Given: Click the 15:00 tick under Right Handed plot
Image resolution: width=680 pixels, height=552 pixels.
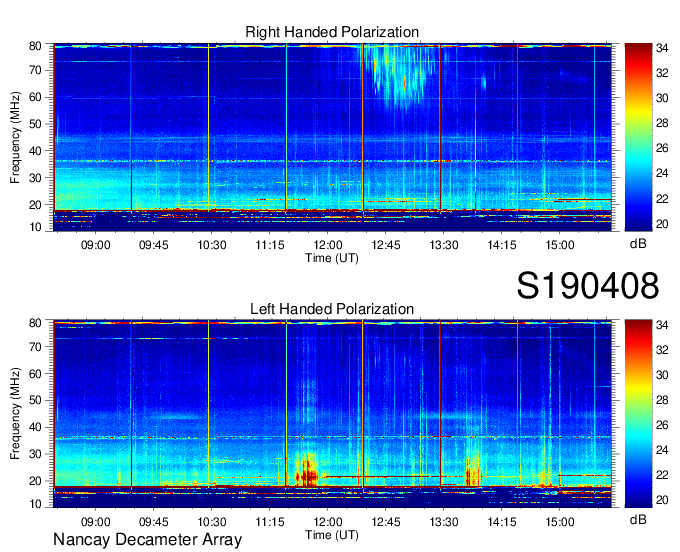Looking at the screenshot, I should pos(560,245).
